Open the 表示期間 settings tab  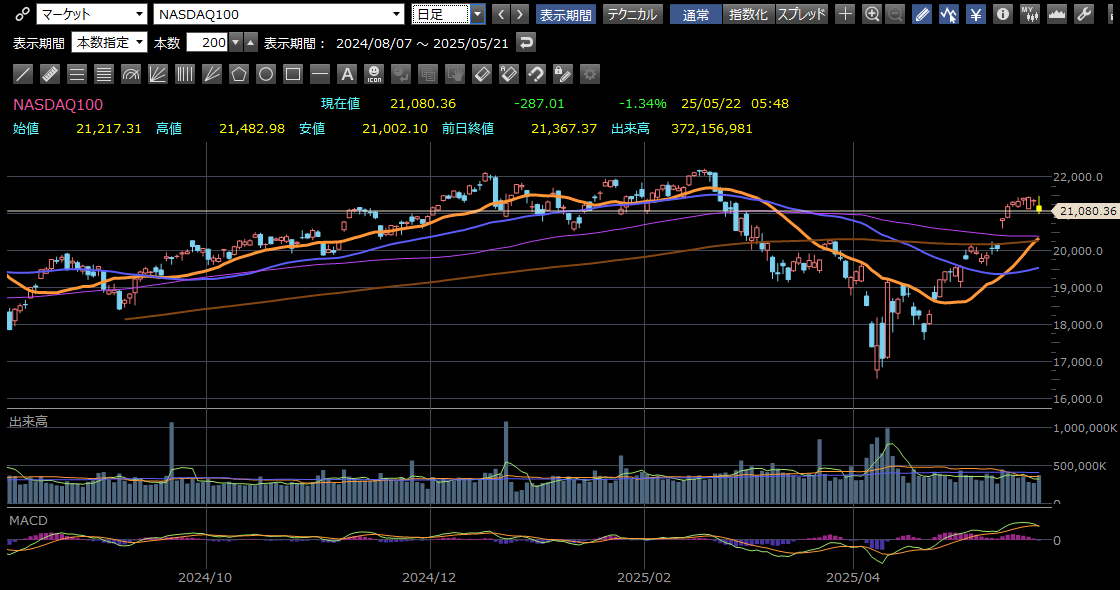click(x=566, y=14)
